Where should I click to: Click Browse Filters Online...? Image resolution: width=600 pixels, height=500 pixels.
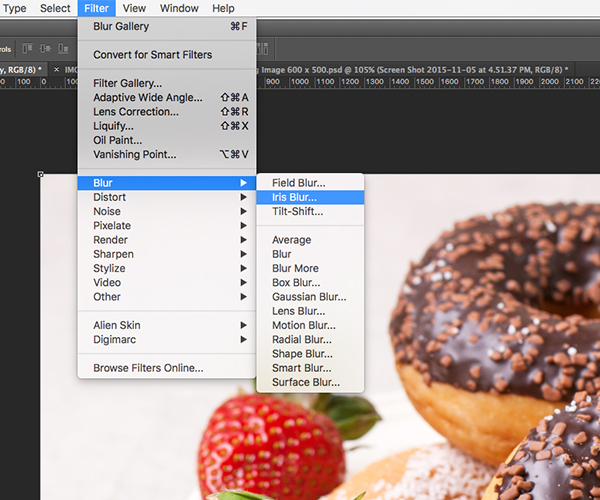[167, 368]
